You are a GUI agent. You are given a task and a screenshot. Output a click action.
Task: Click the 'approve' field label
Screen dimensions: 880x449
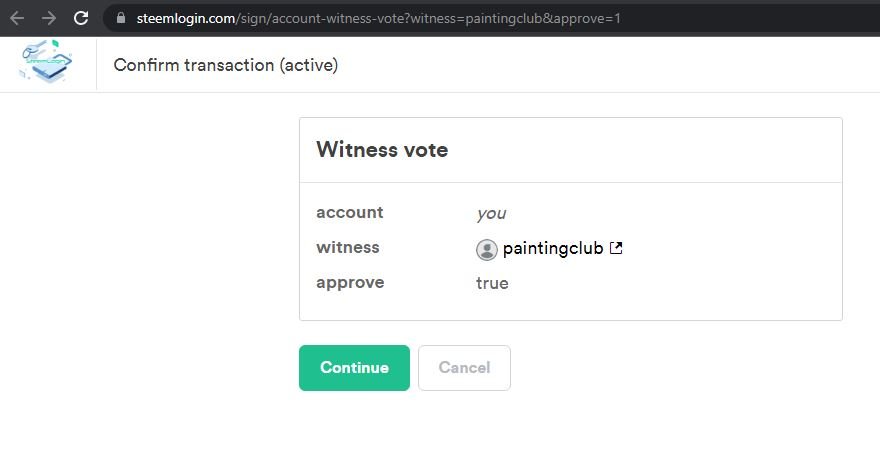pos(350,282)
